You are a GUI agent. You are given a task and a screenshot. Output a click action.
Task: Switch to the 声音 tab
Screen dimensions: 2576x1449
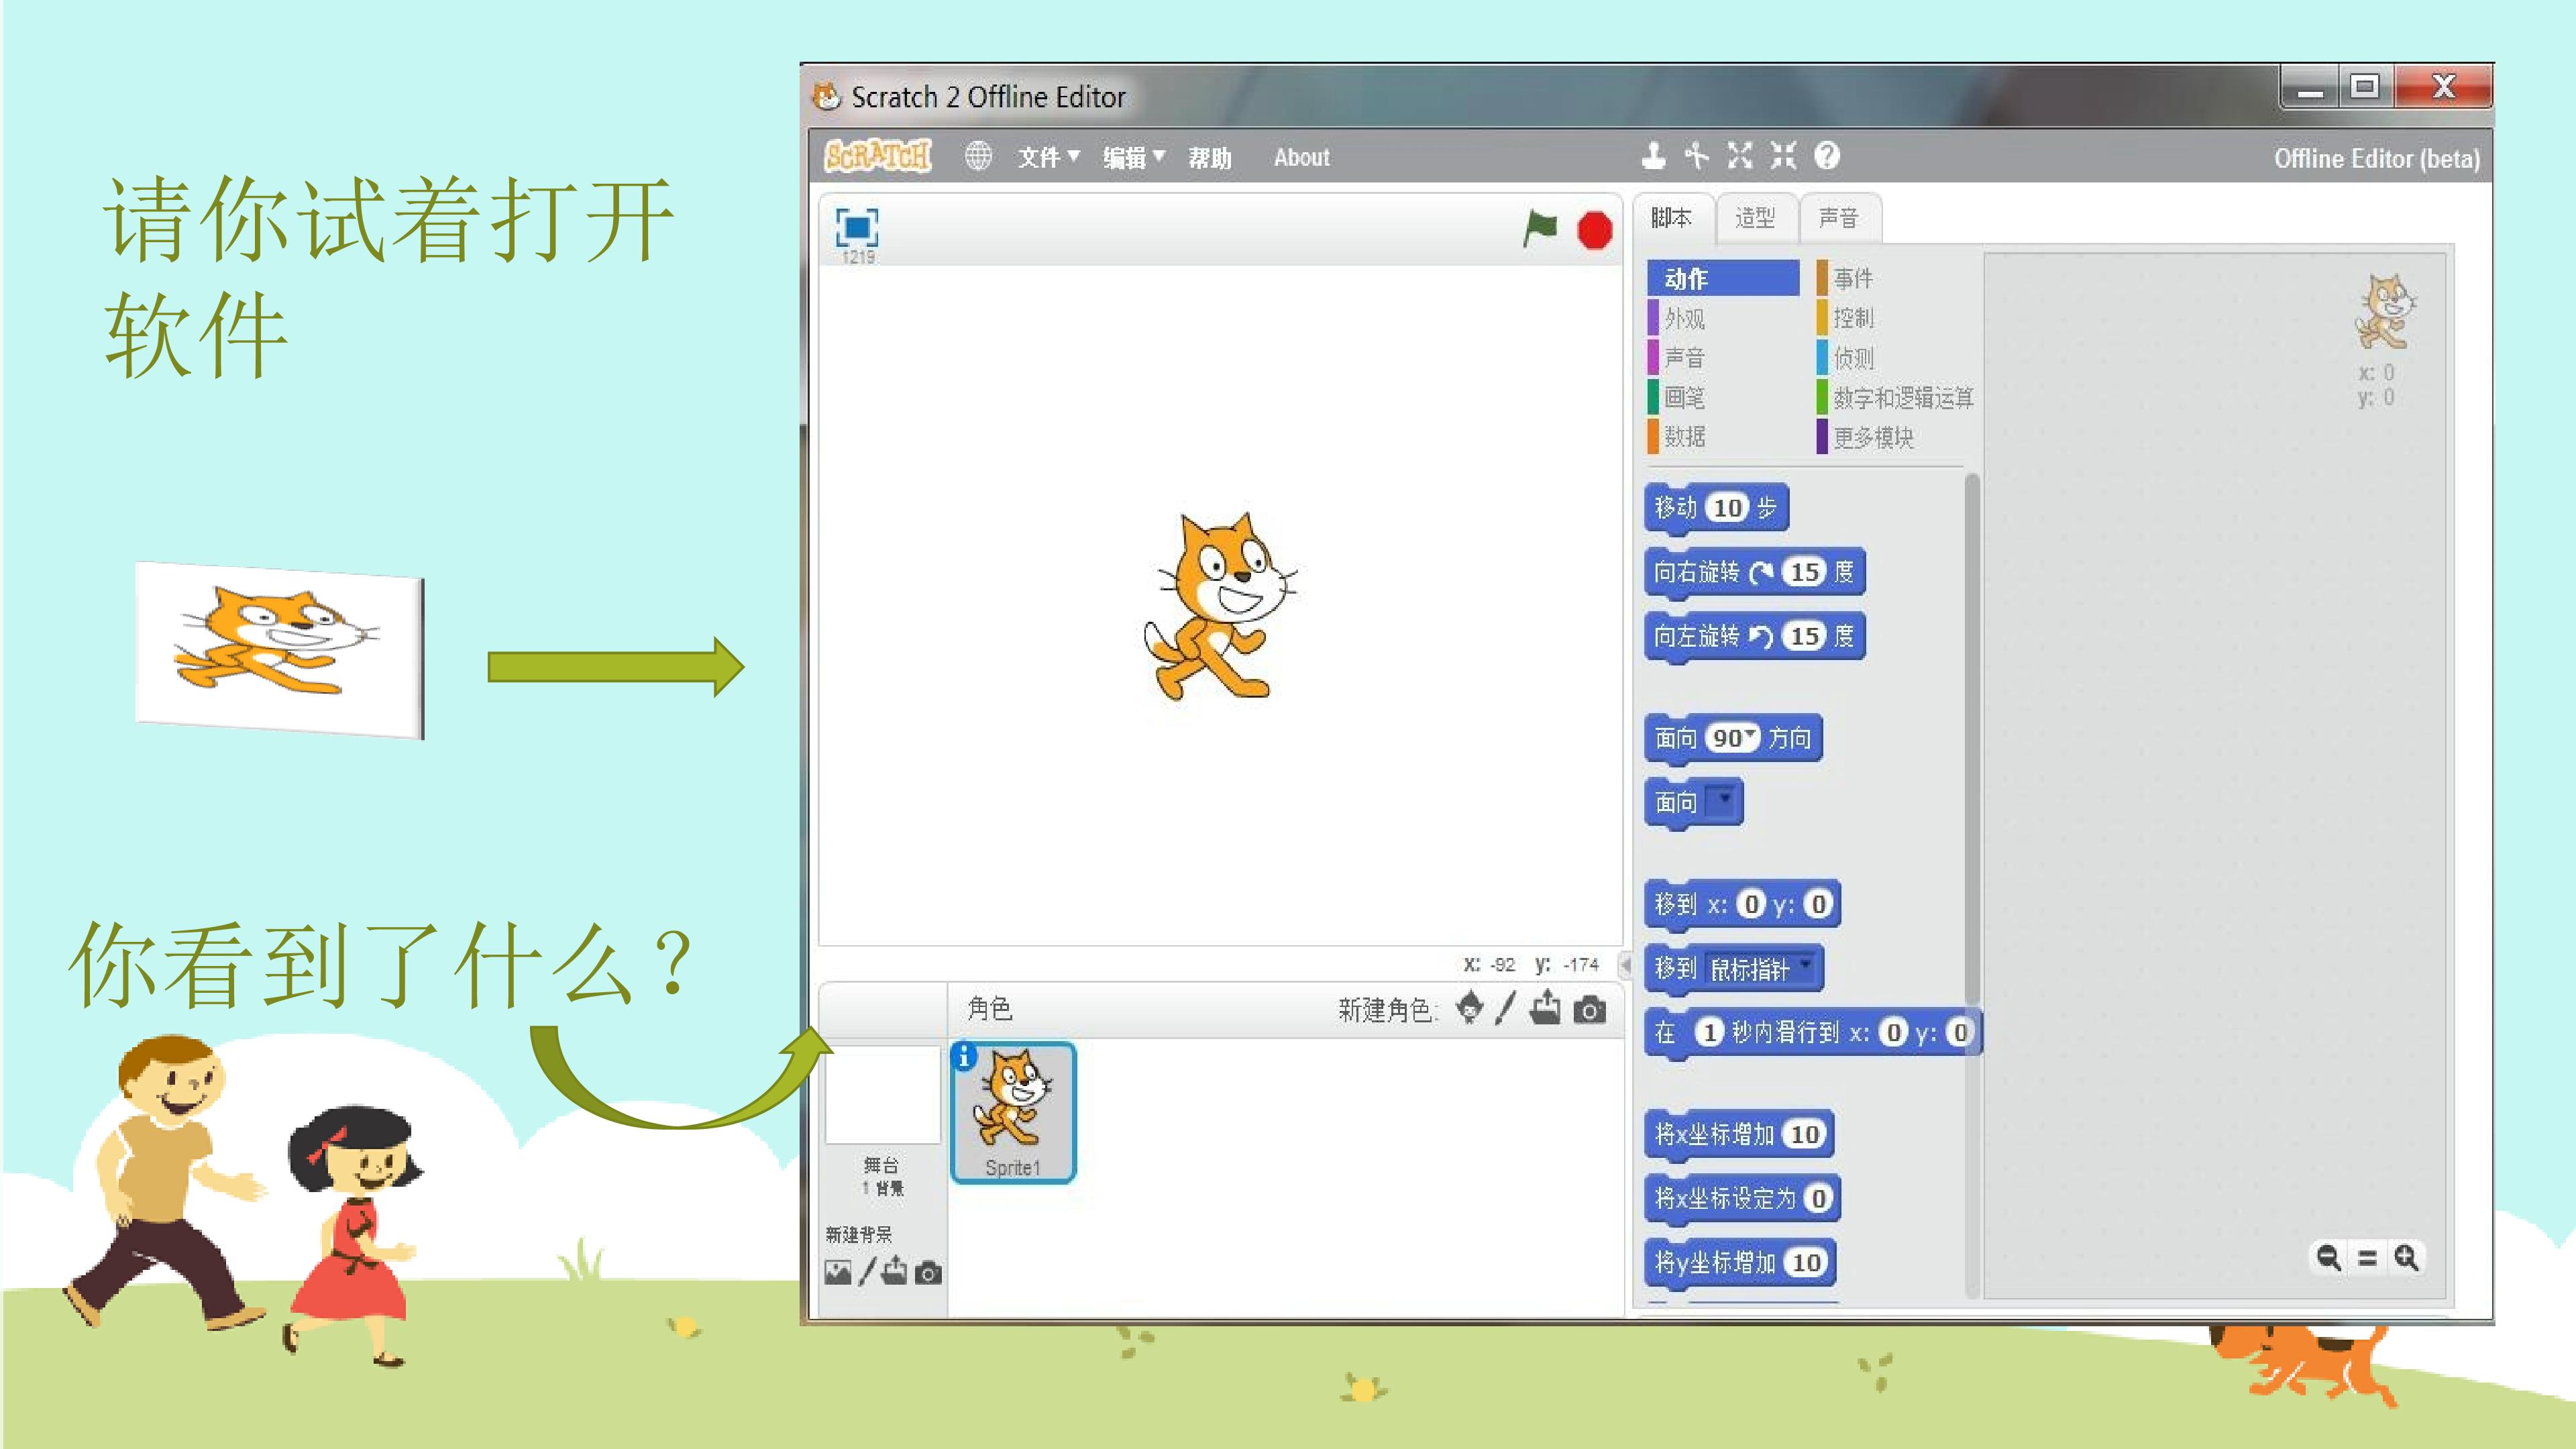[1839, 218]
